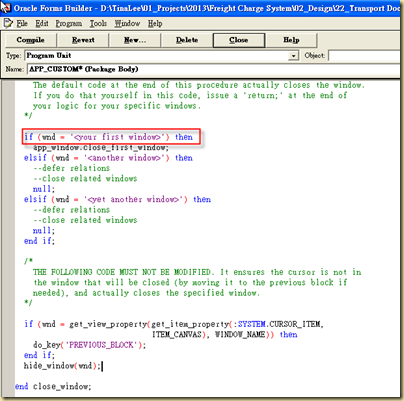The image size is (404, 401).
Task: Click the line "ITEM_CANVAS), WINDOW_NAME)) then"
Action: click(224, 334)
